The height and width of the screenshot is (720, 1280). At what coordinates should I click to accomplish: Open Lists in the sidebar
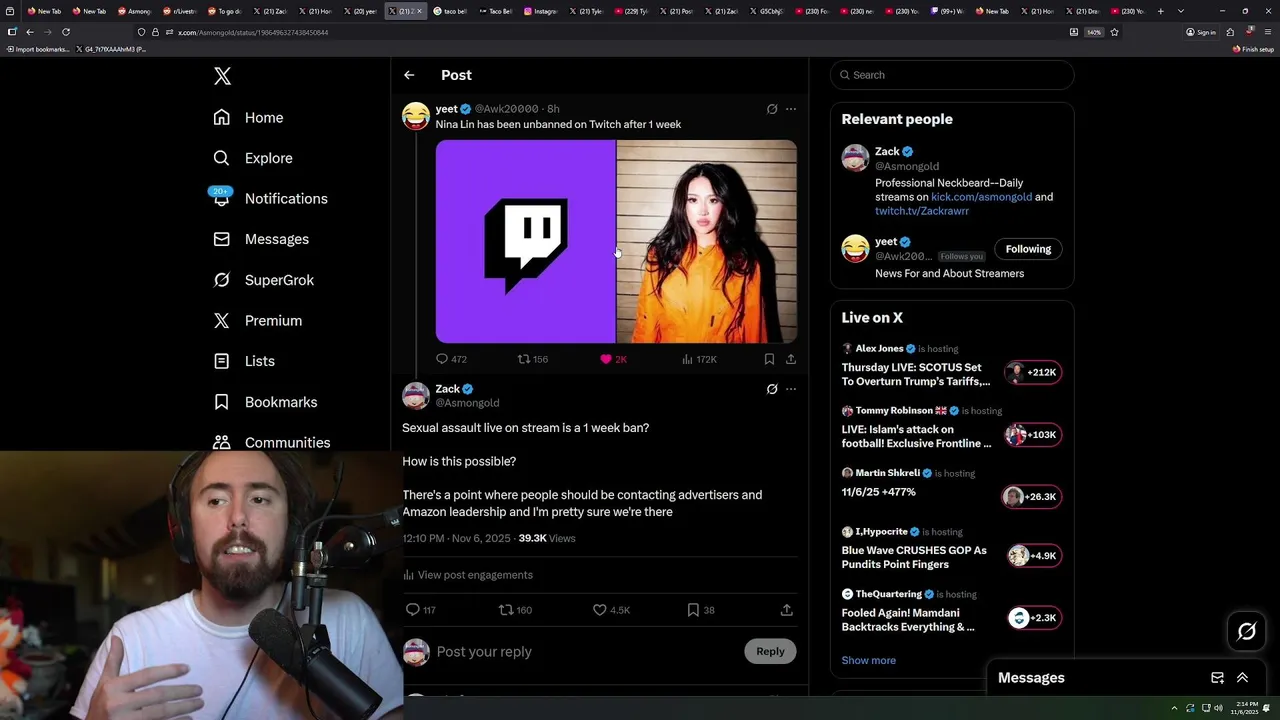244,361
